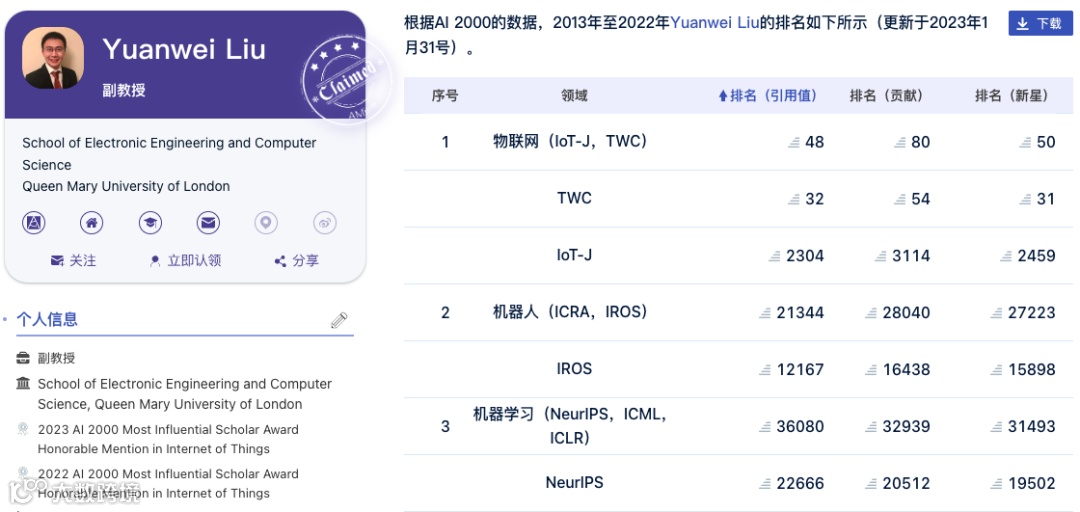Download the ranking data with 下载 button
Image resolution: width=1080 pixels, height=512 pixels.
[x=1040, y=23]
